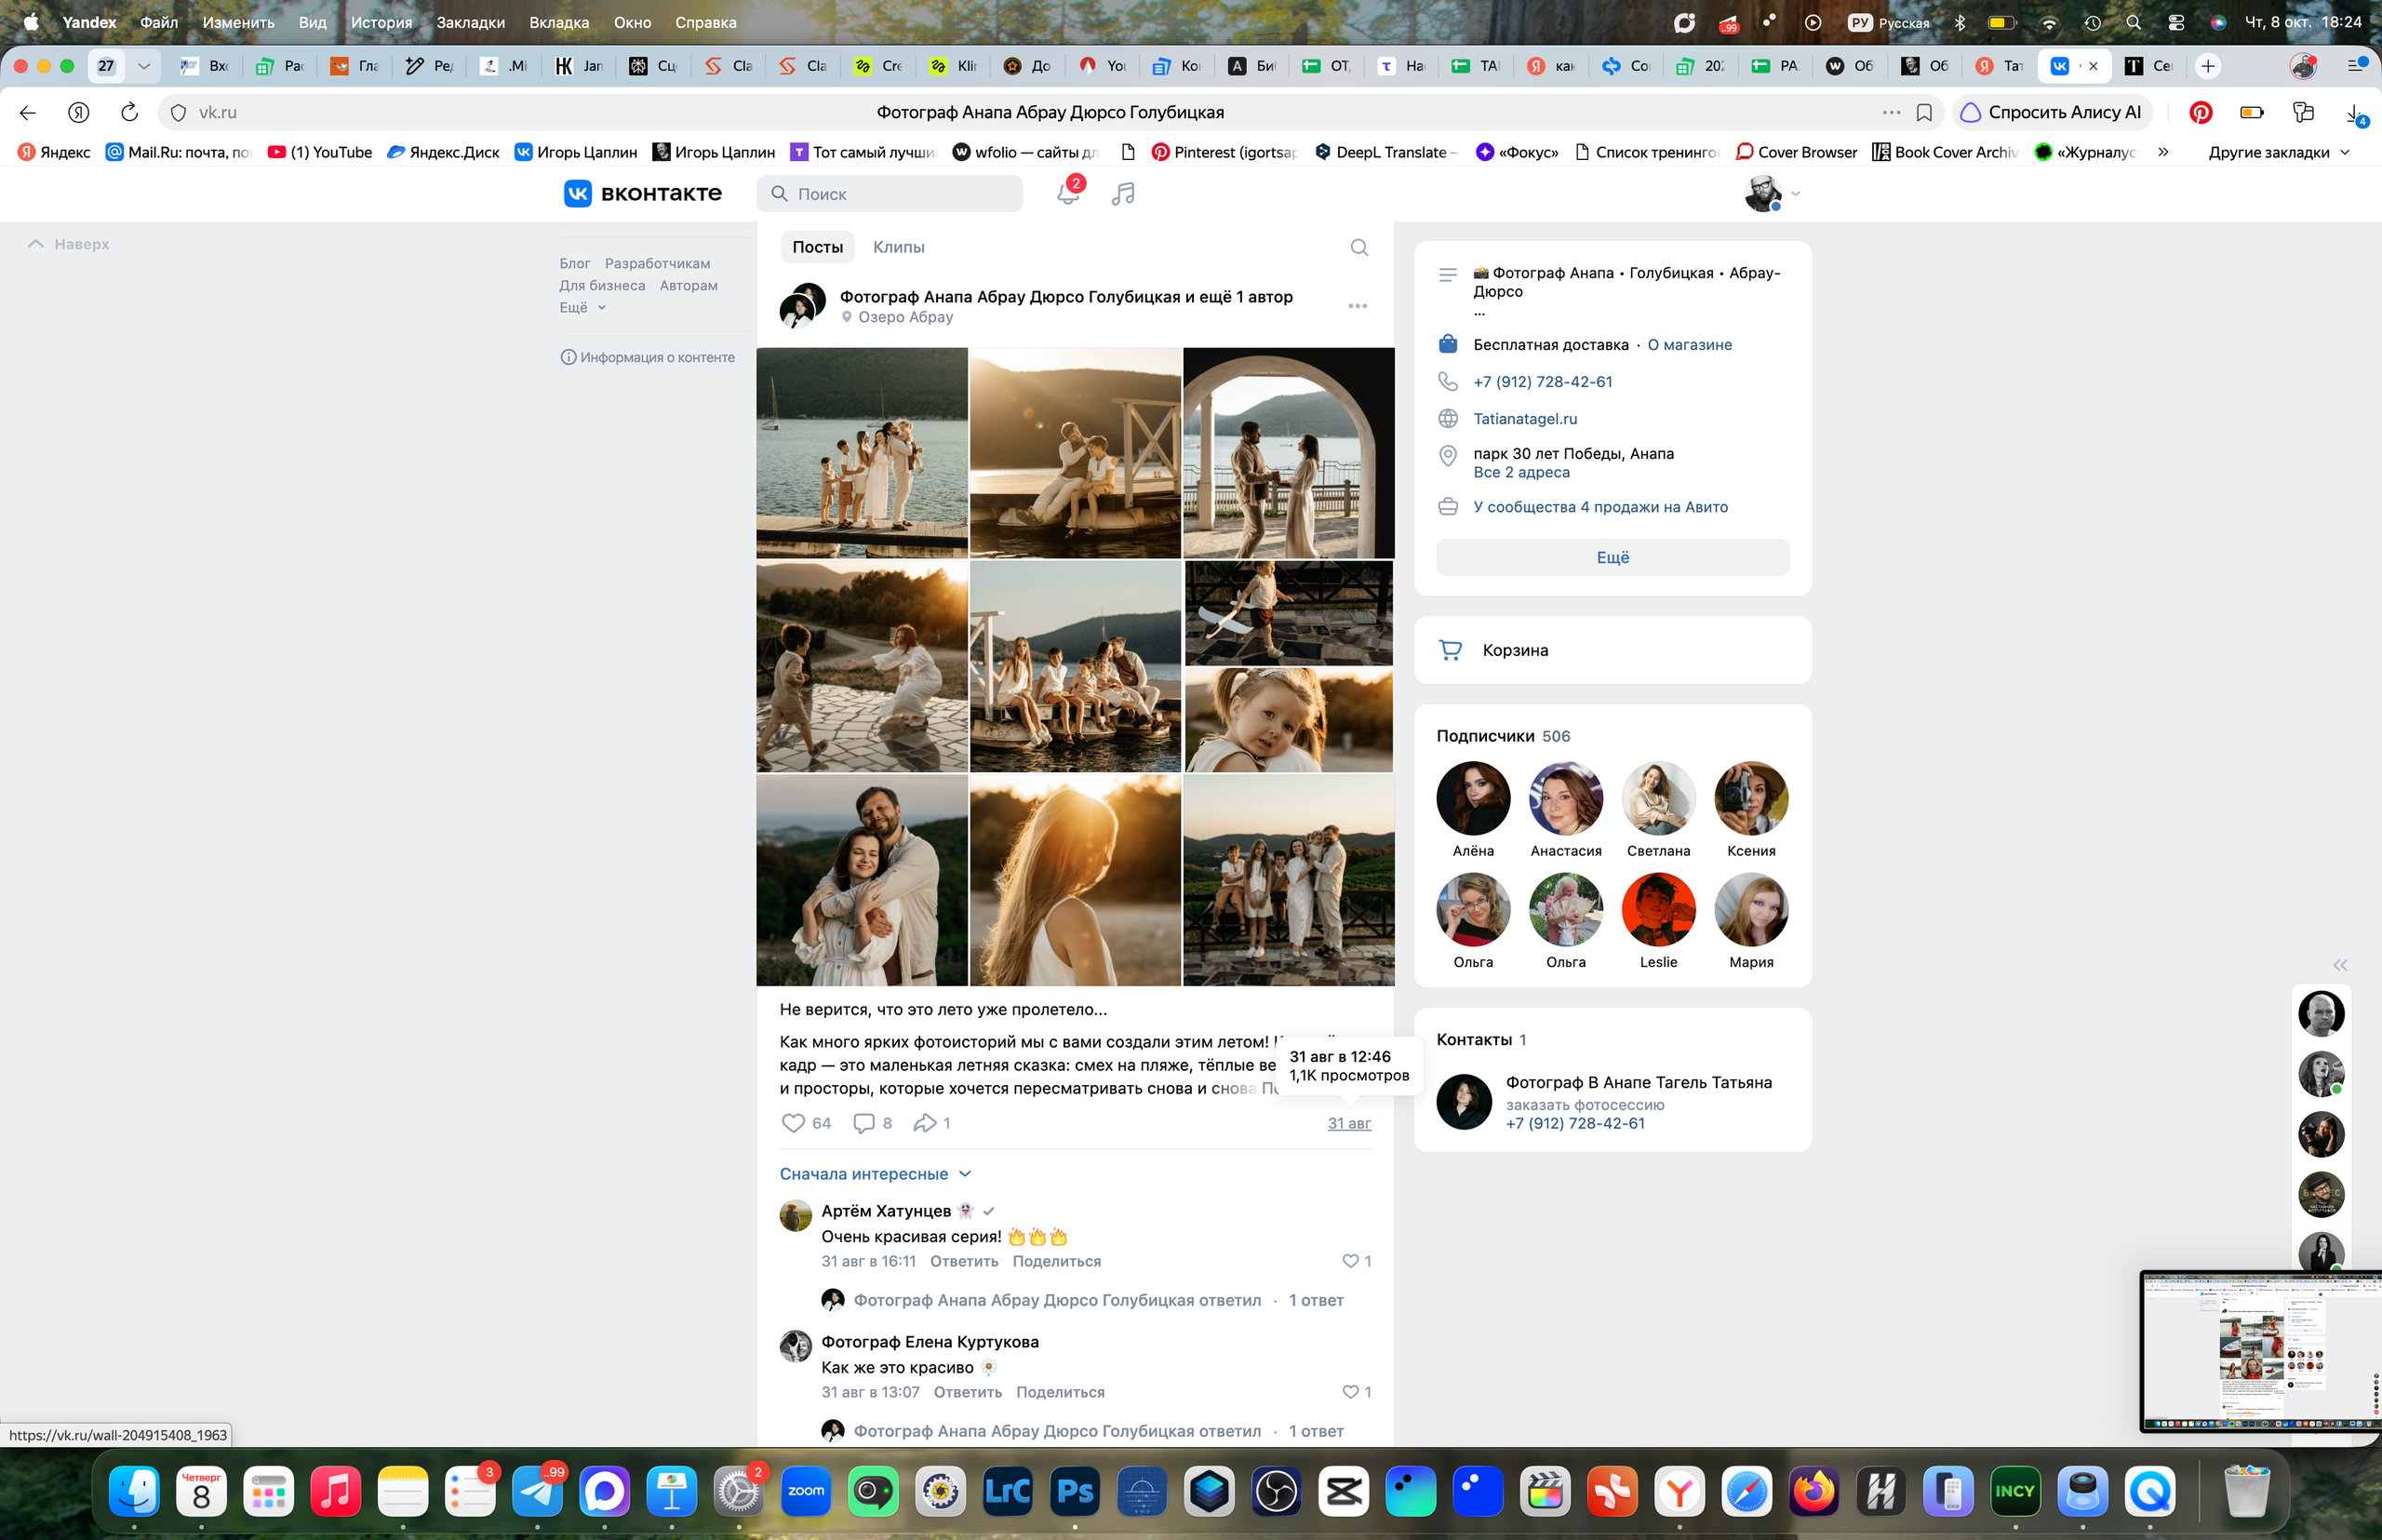Screen dimensions: 2382x1540
Task: Open the VK music note icon
Action: (x=1123, y=194)
